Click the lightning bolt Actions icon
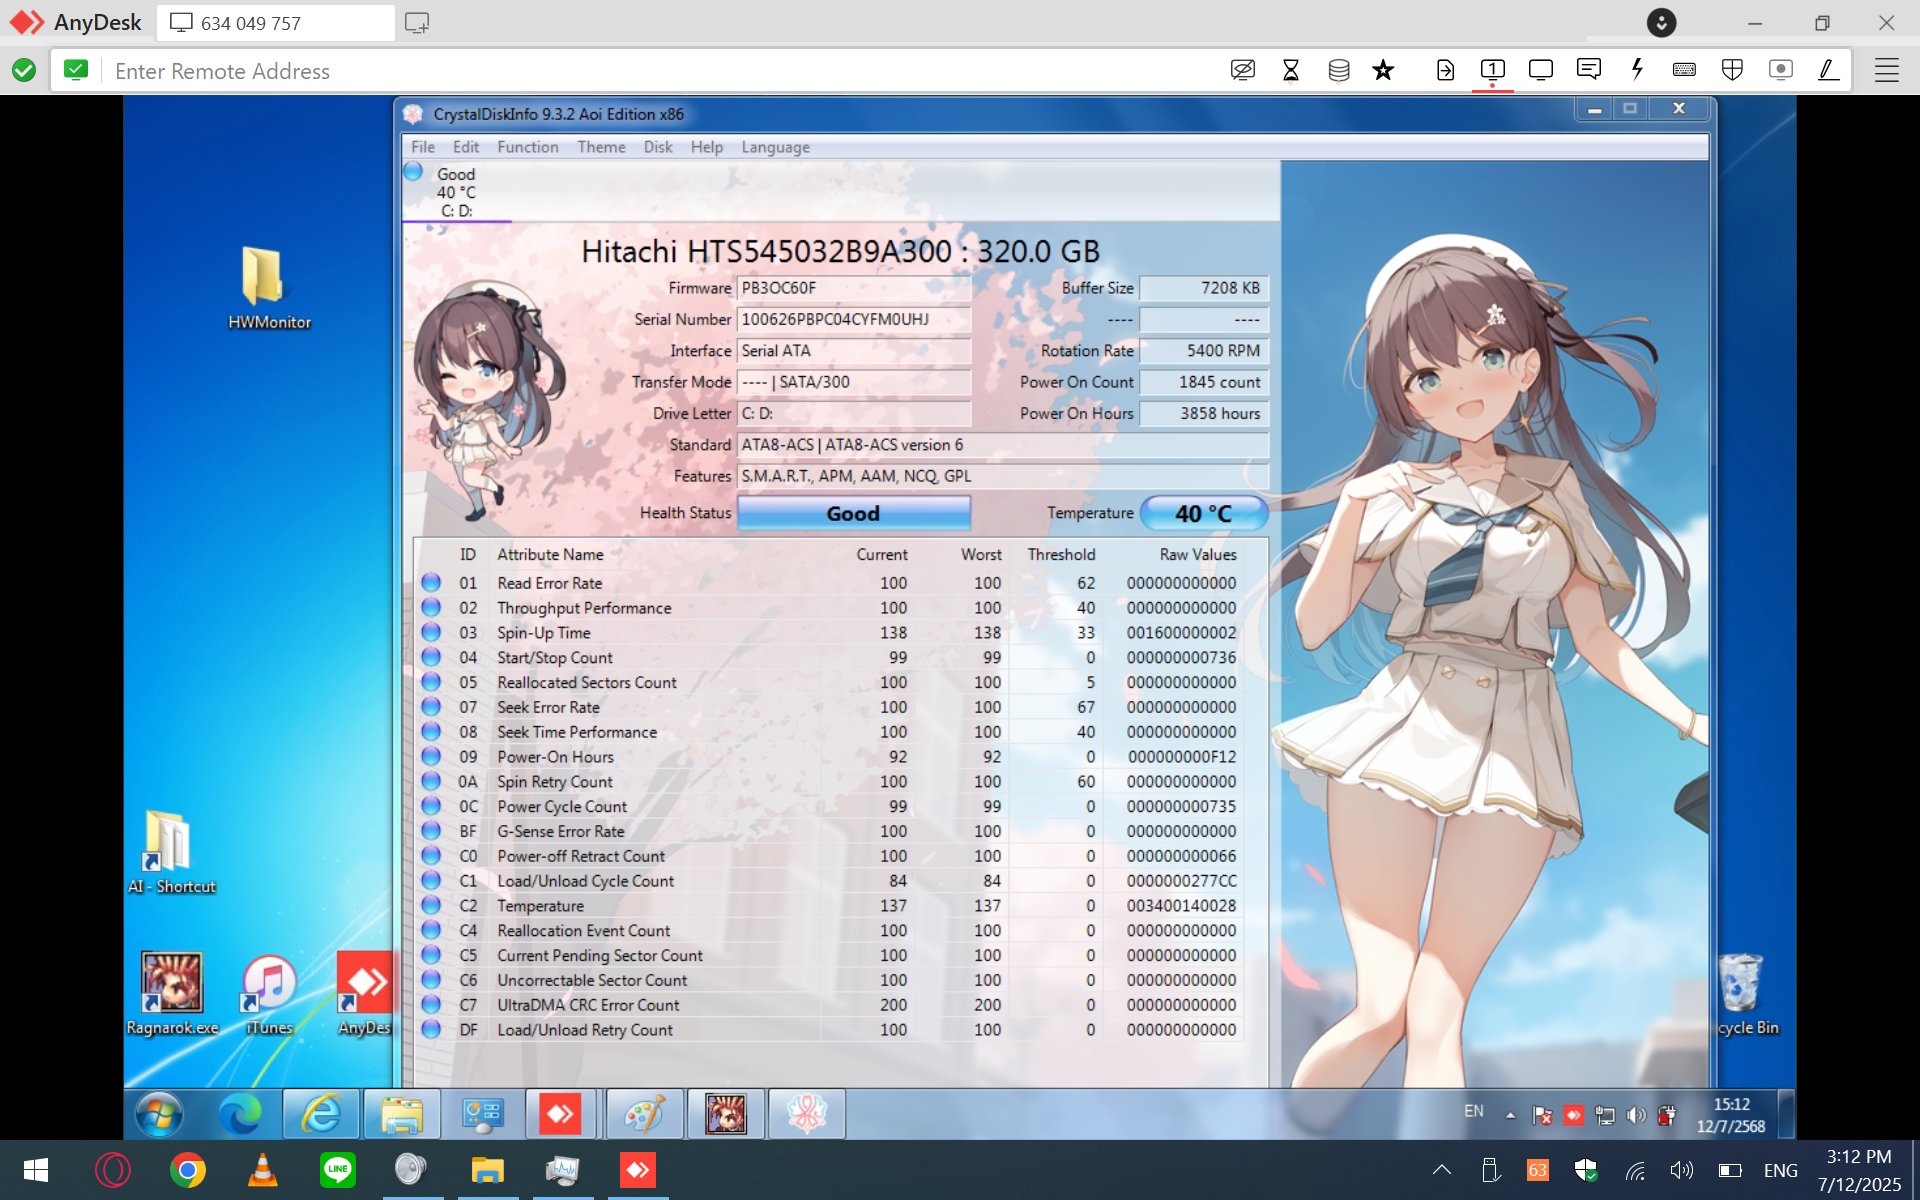Viewport: 1920px width, 1200px height. 1637,70
